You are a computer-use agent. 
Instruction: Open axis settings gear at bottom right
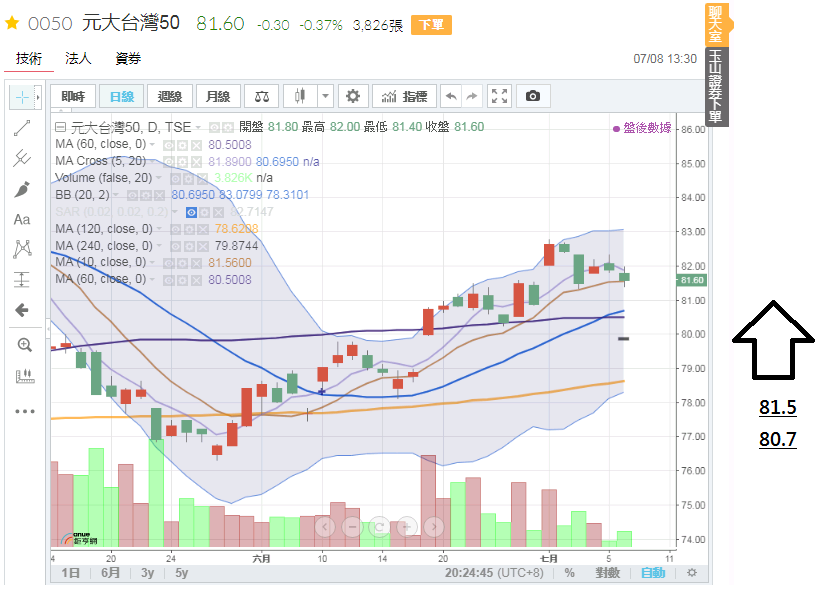[x=692, y=572]
